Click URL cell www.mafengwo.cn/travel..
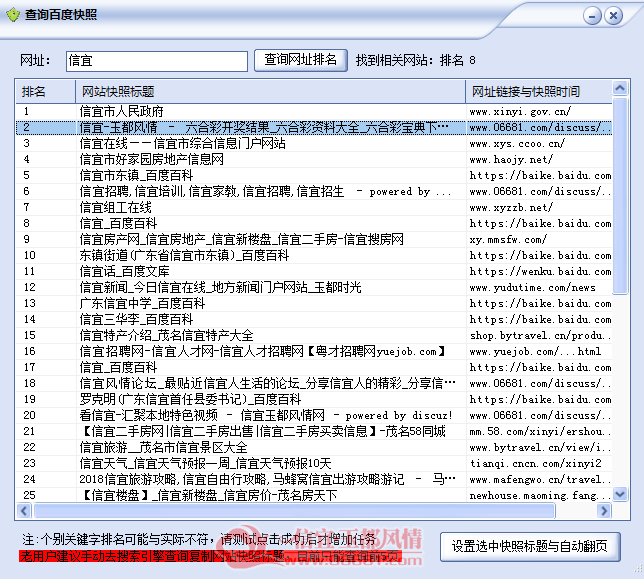 tap(540, 480)
